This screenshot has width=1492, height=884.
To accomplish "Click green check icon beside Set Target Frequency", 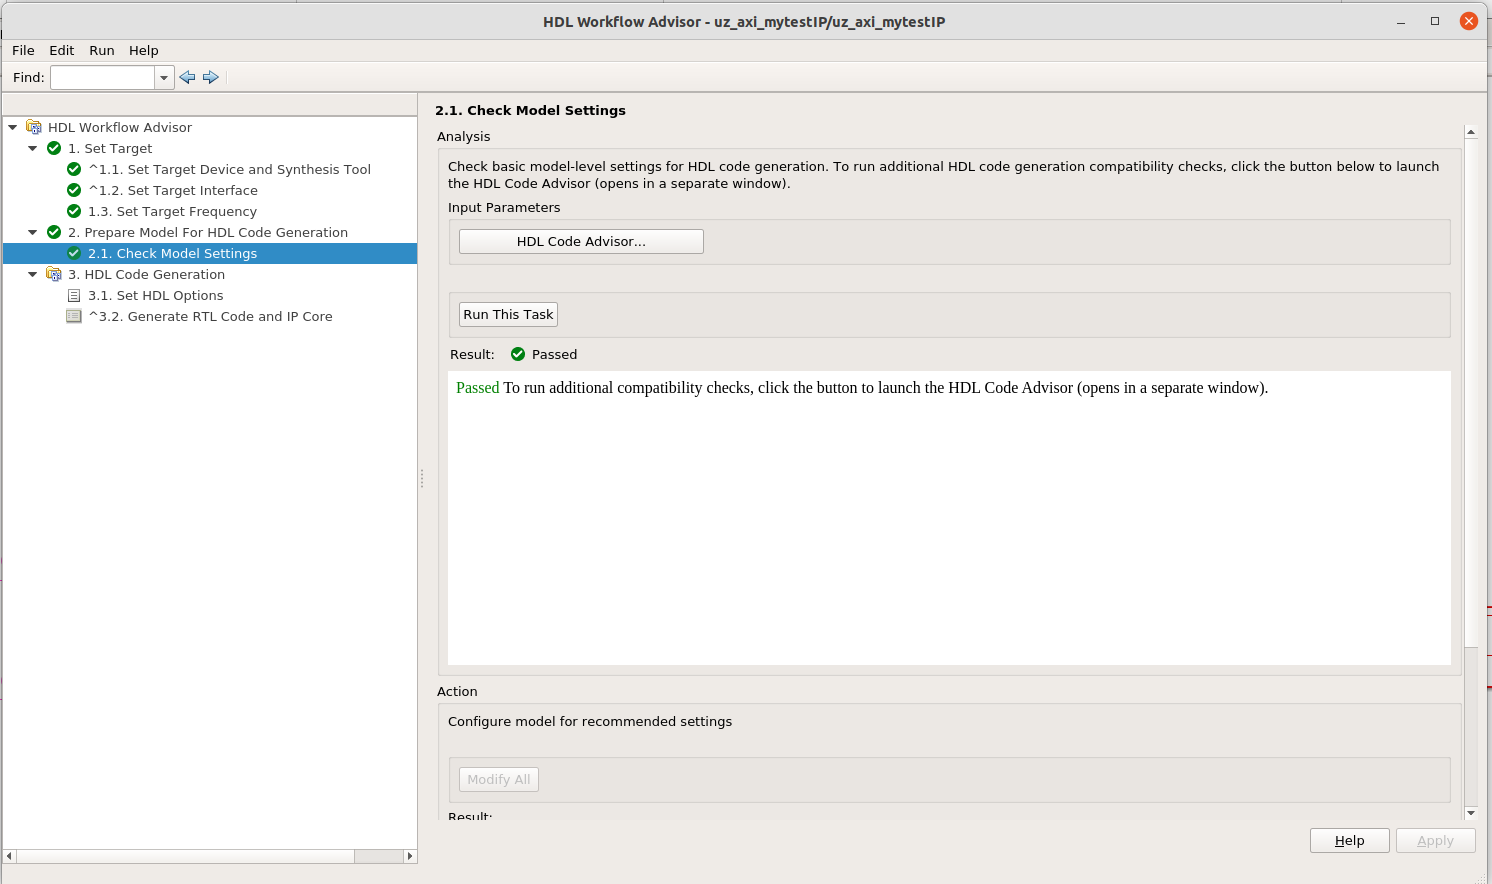I will [x=74, y=211].
